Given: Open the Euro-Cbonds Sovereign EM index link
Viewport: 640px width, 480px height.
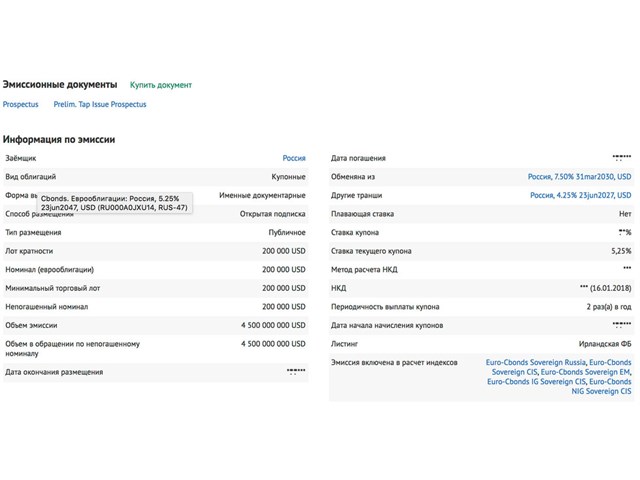Looking at the screenshot, I should 585,372.
